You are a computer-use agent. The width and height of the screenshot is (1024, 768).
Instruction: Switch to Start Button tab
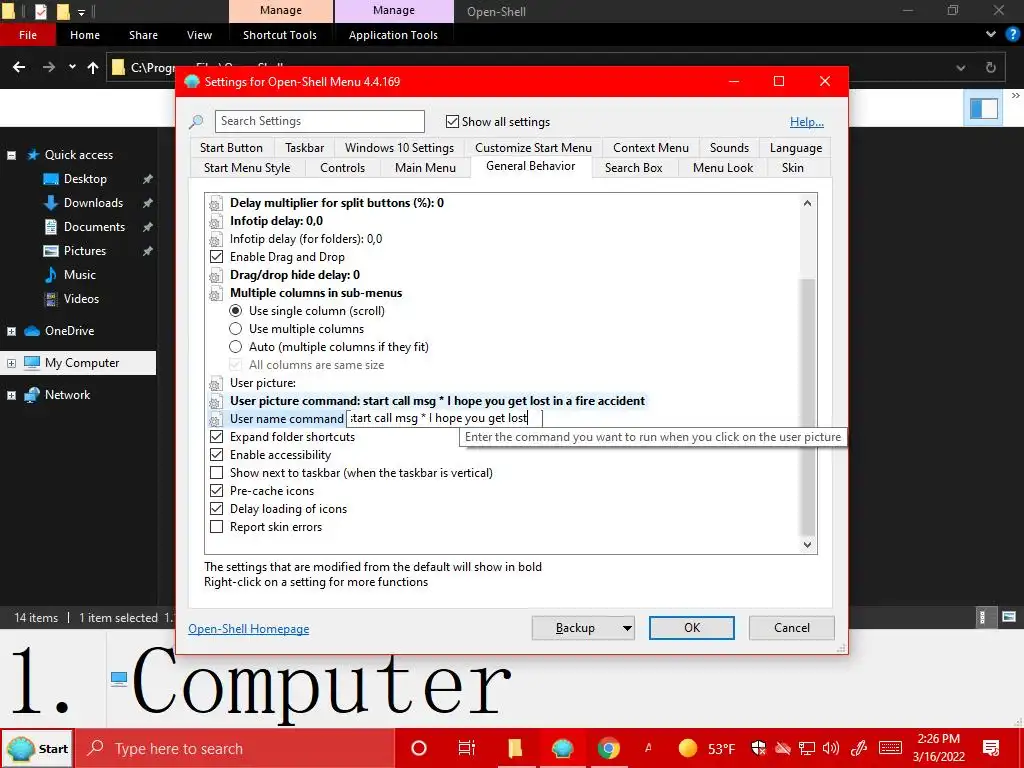click(x=231, y=148)
